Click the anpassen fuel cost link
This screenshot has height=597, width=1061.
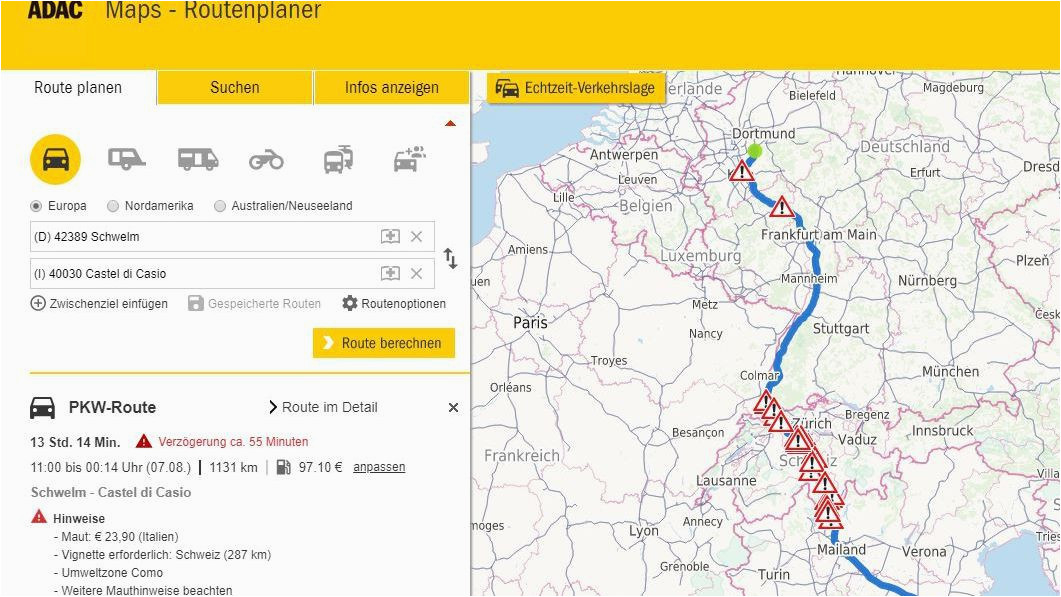[379, 467]
